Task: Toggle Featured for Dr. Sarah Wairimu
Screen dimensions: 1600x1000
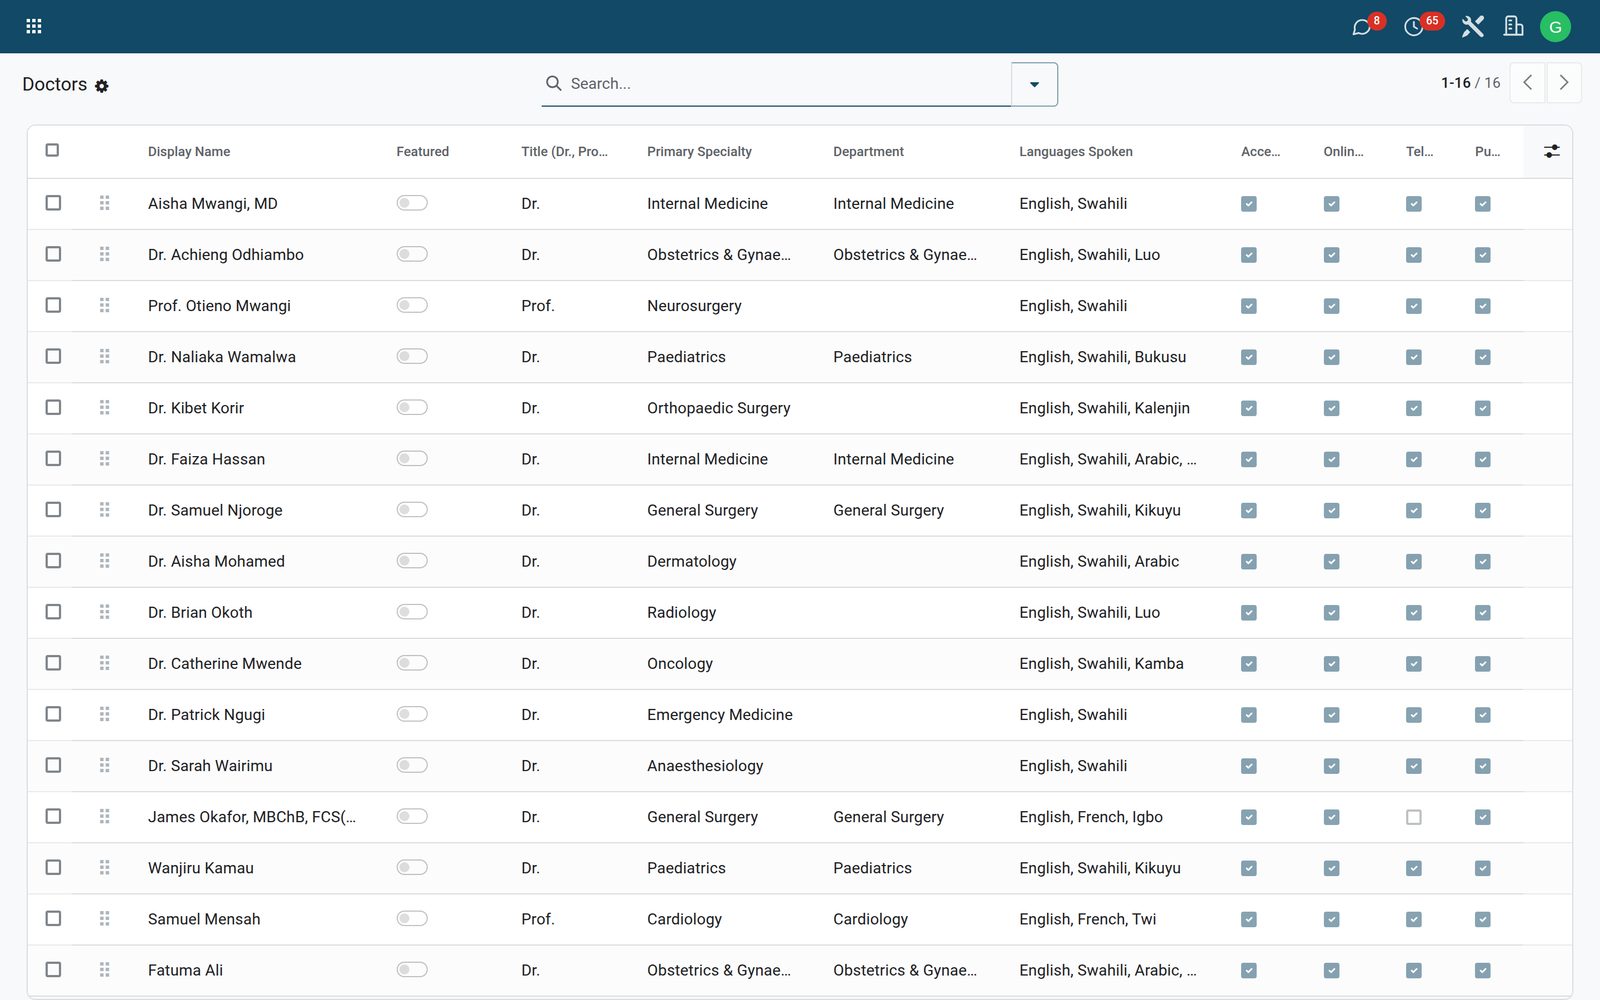Action: click(x=412, y=765)
